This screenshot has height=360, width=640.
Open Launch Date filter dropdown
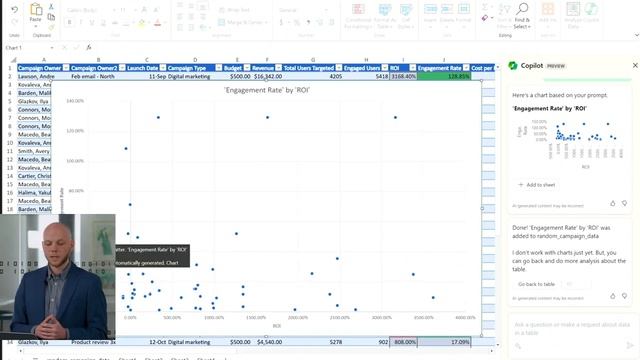[x=163, y=68]
